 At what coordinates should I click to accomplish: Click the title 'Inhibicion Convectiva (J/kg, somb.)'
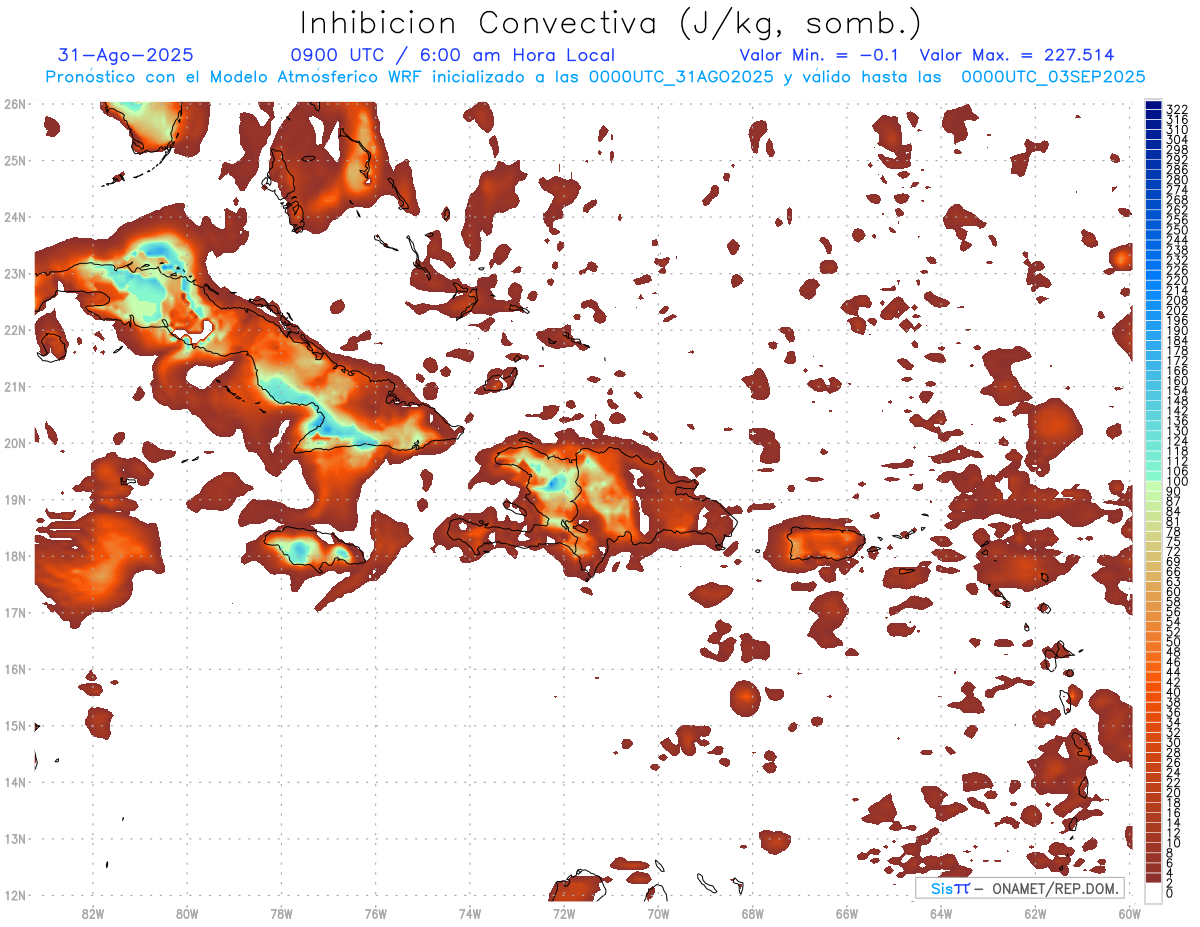click(x=610, y=22)
